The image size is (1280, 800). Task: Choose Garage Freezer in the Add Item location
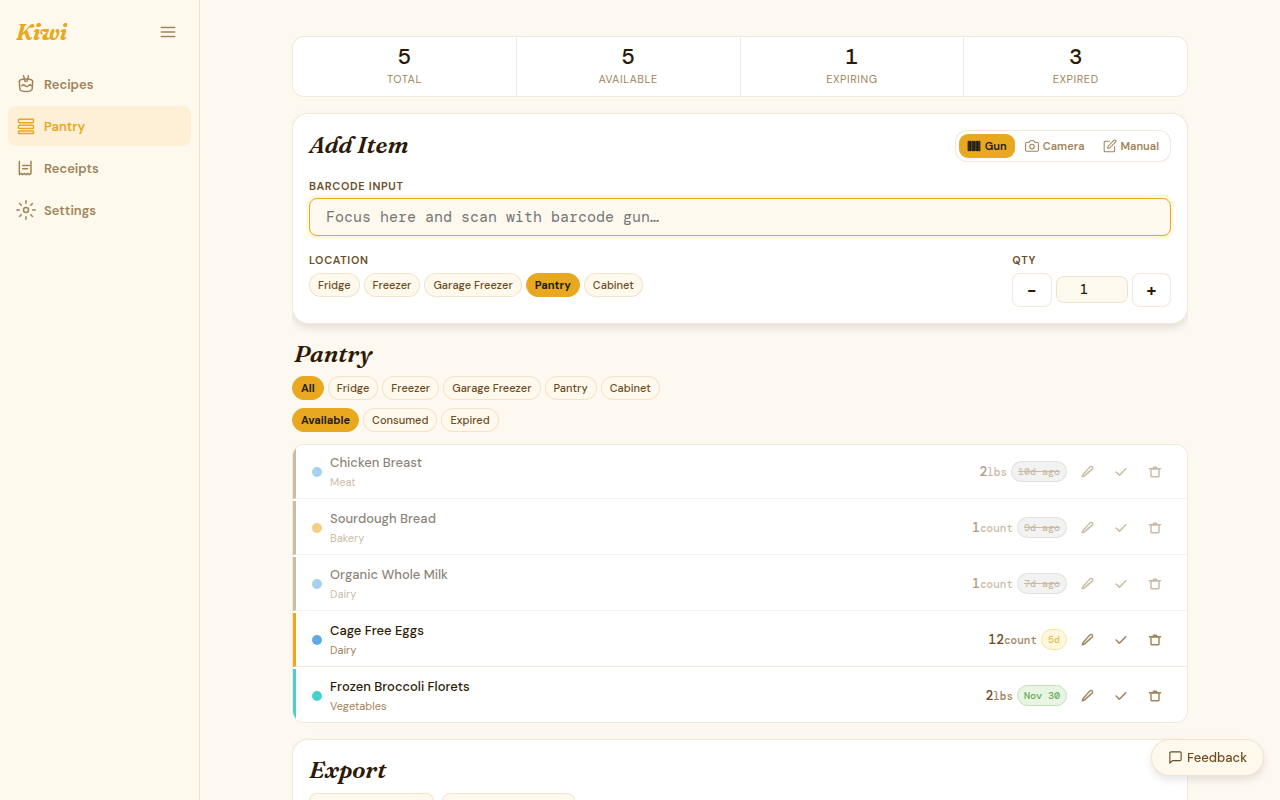tap(473, 285)
